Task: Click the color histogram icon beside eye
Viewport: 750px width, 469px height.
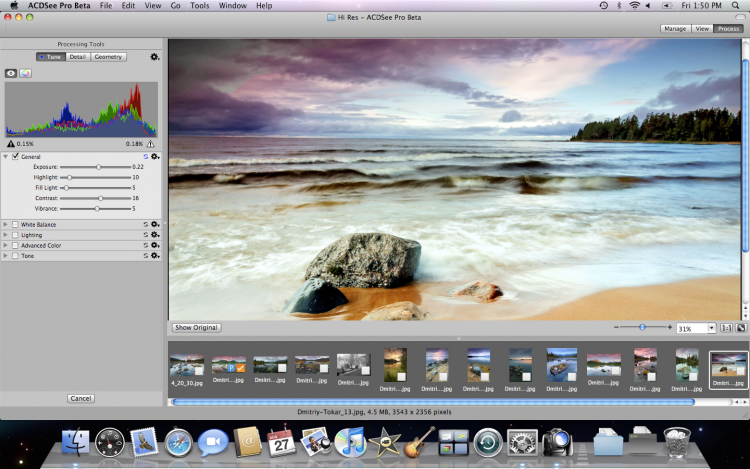Action: (26, 73)
